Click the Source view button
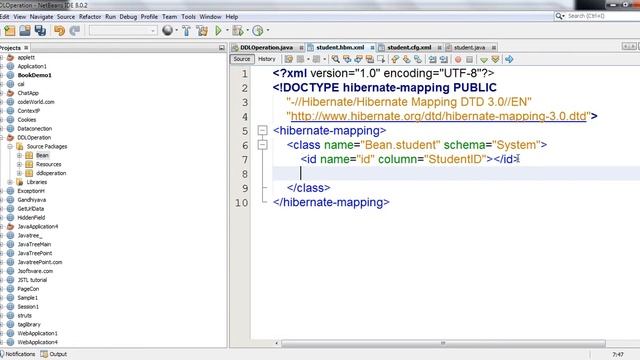 [242, 59]
